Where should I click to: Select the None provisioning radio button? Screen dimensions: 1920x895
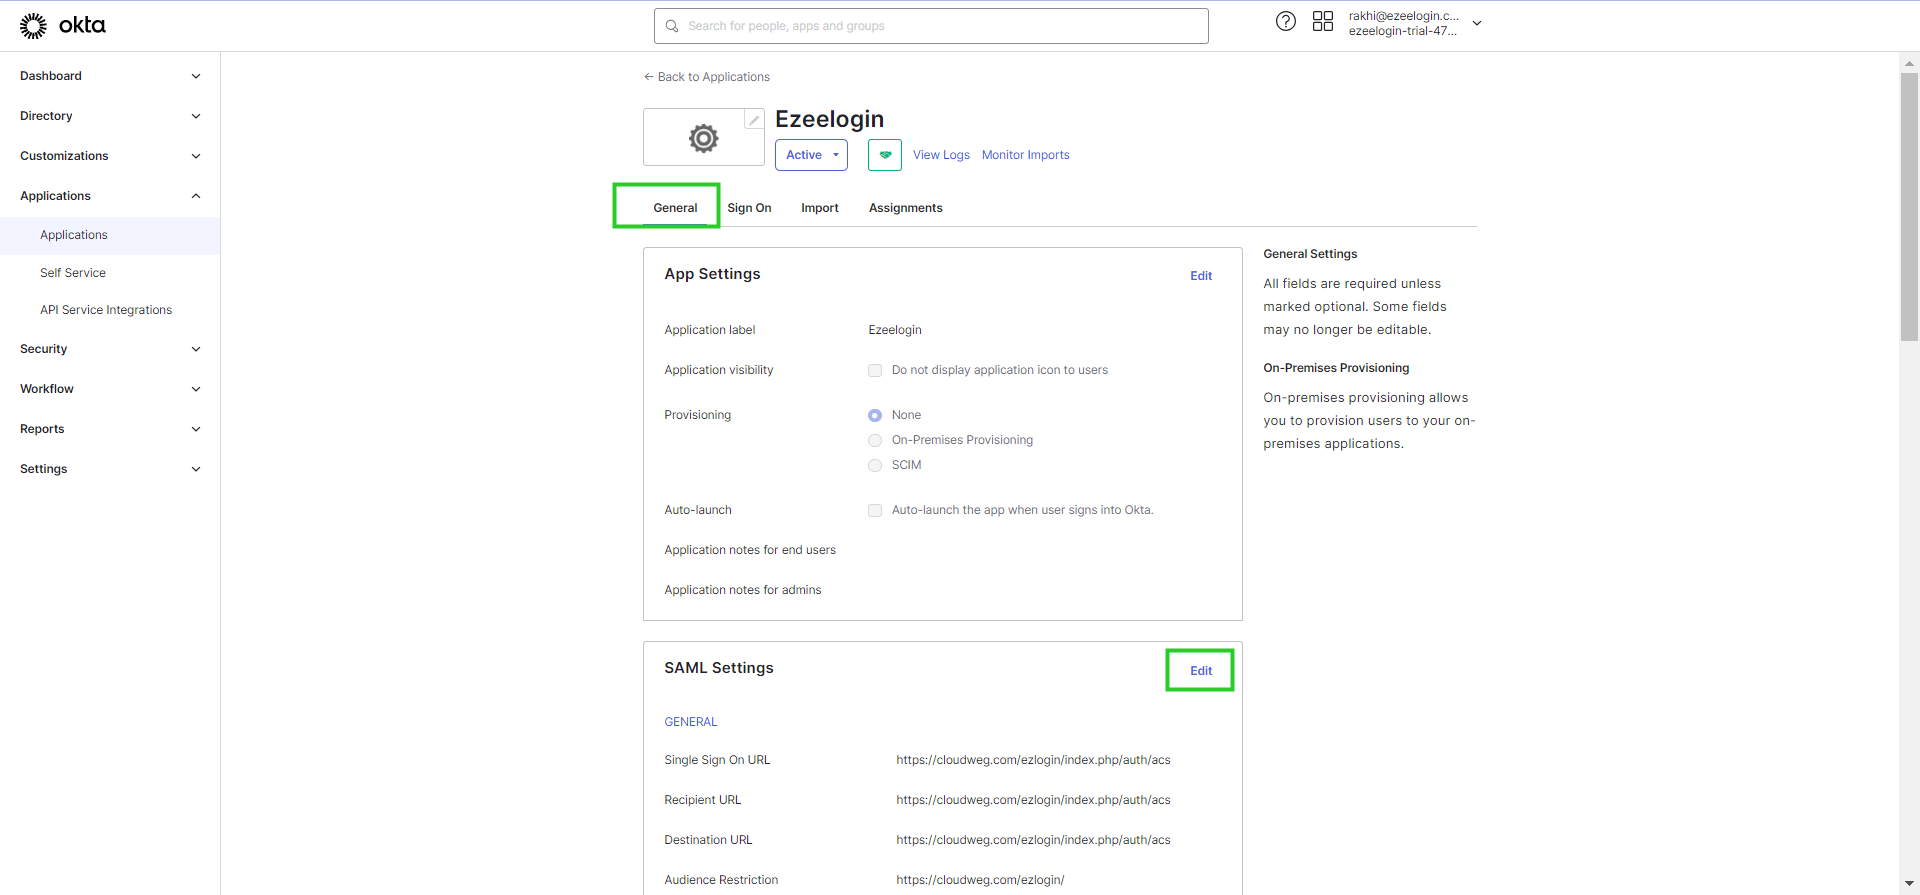875,415
